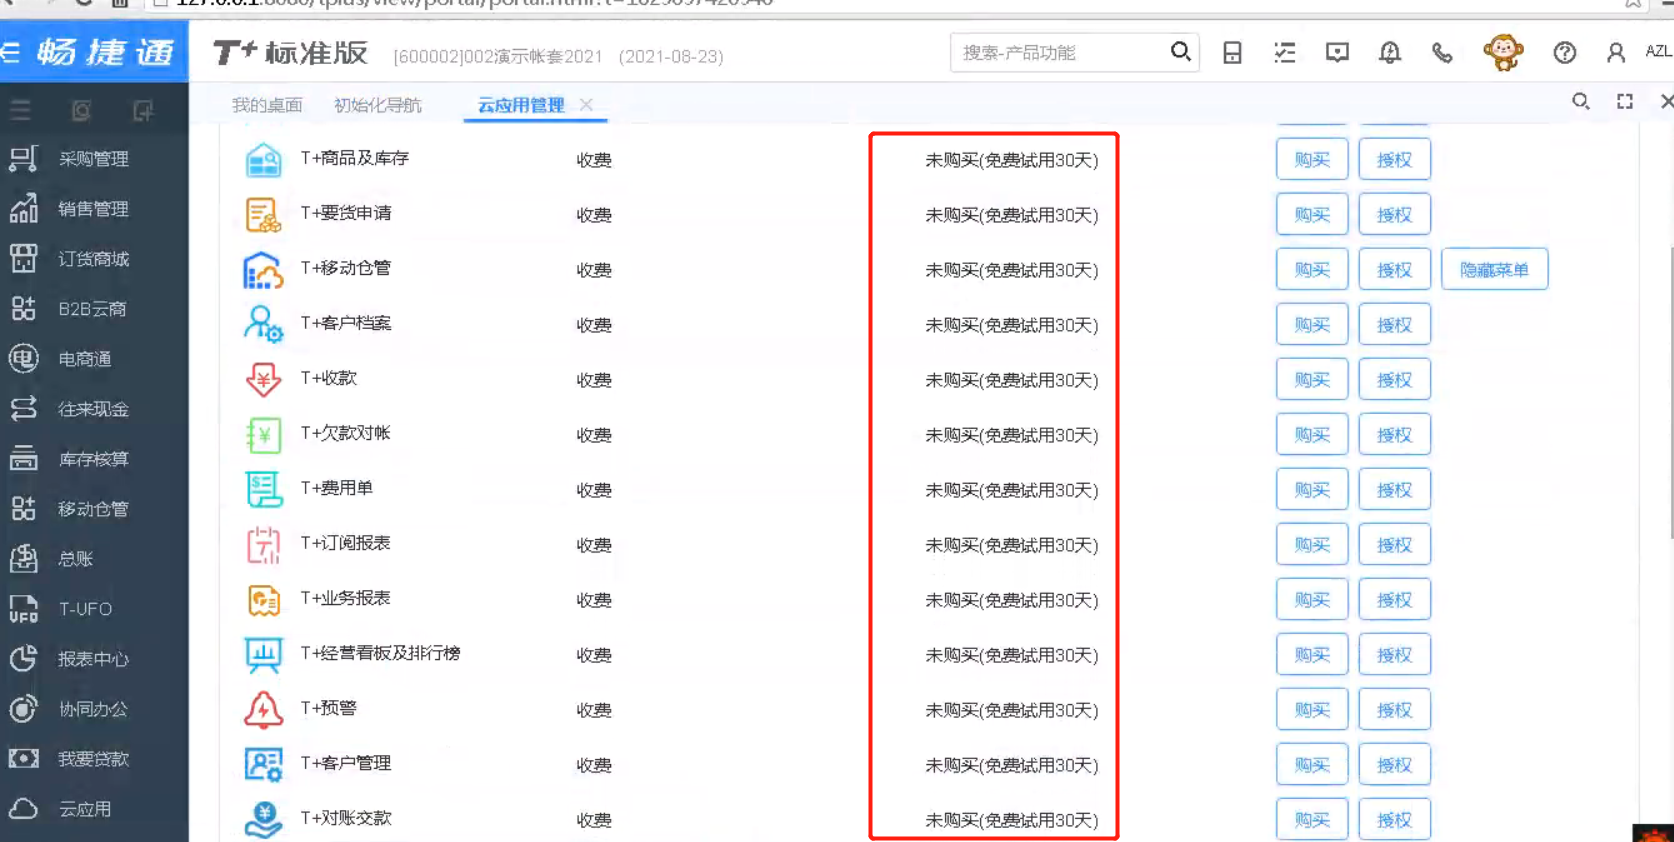Click 购买 for T+客户管理

point(1312,765)
